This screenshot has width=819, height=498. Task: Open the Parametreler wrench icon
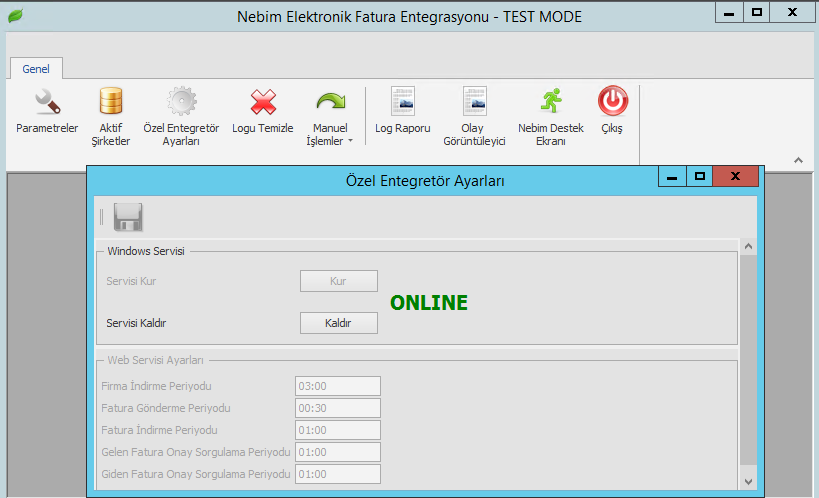47,102
